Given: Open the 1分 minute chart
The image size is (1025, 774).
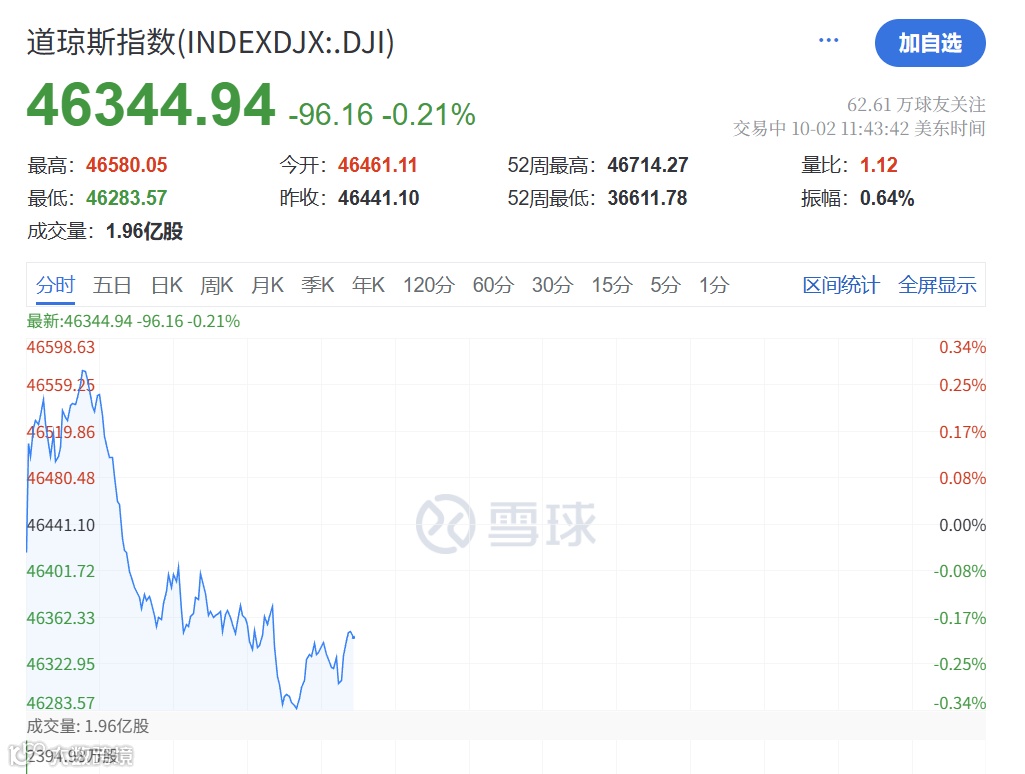Looking at the screenshot, I should [712, 285].
